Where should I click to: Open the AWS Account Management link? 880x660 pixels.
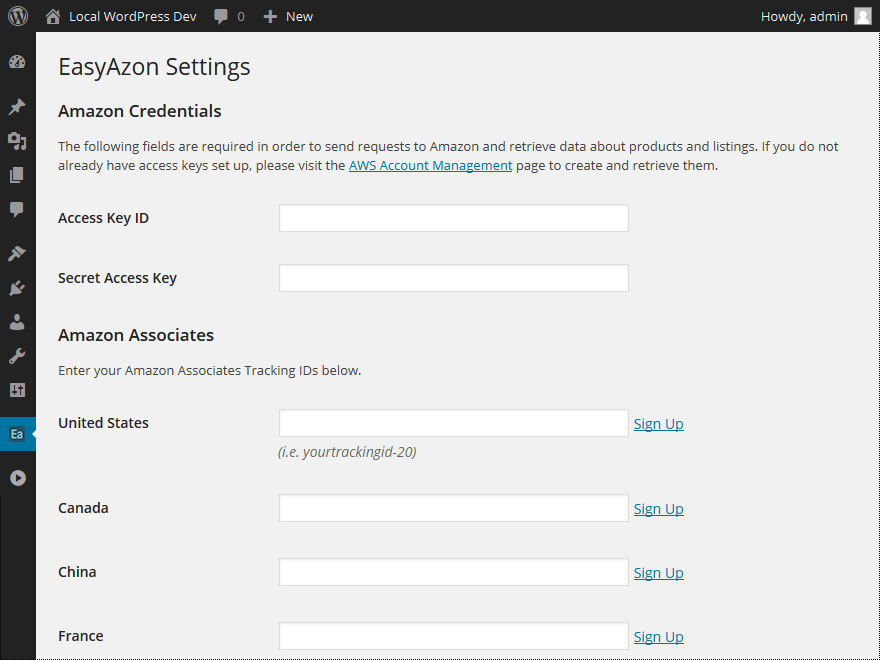(x=430, y=166)
